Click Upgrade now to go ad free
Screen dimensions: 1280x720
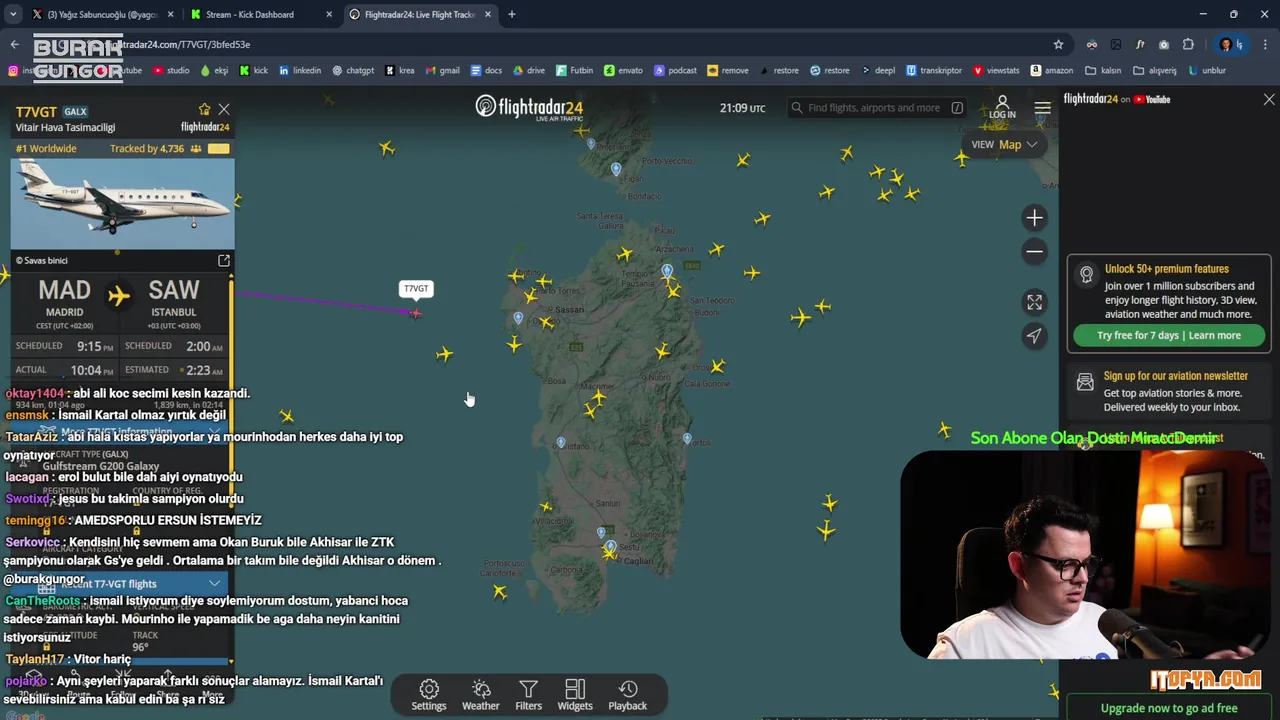(1169, 708)
